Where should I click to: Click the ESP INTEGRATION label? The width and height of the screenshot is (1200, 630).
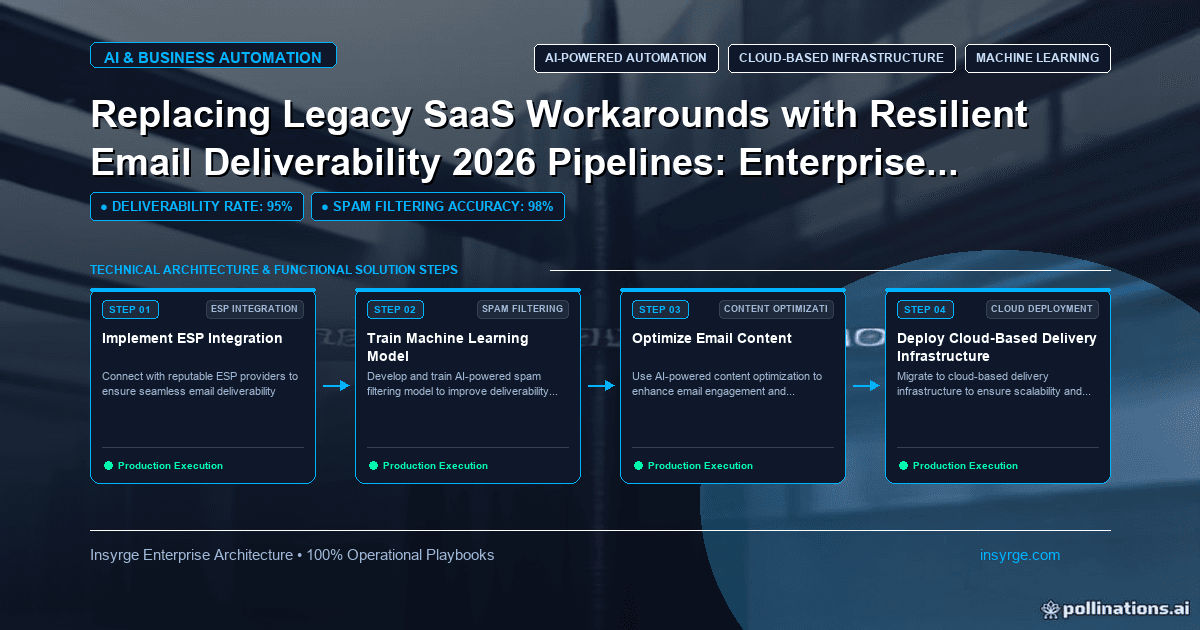(255, 309)
